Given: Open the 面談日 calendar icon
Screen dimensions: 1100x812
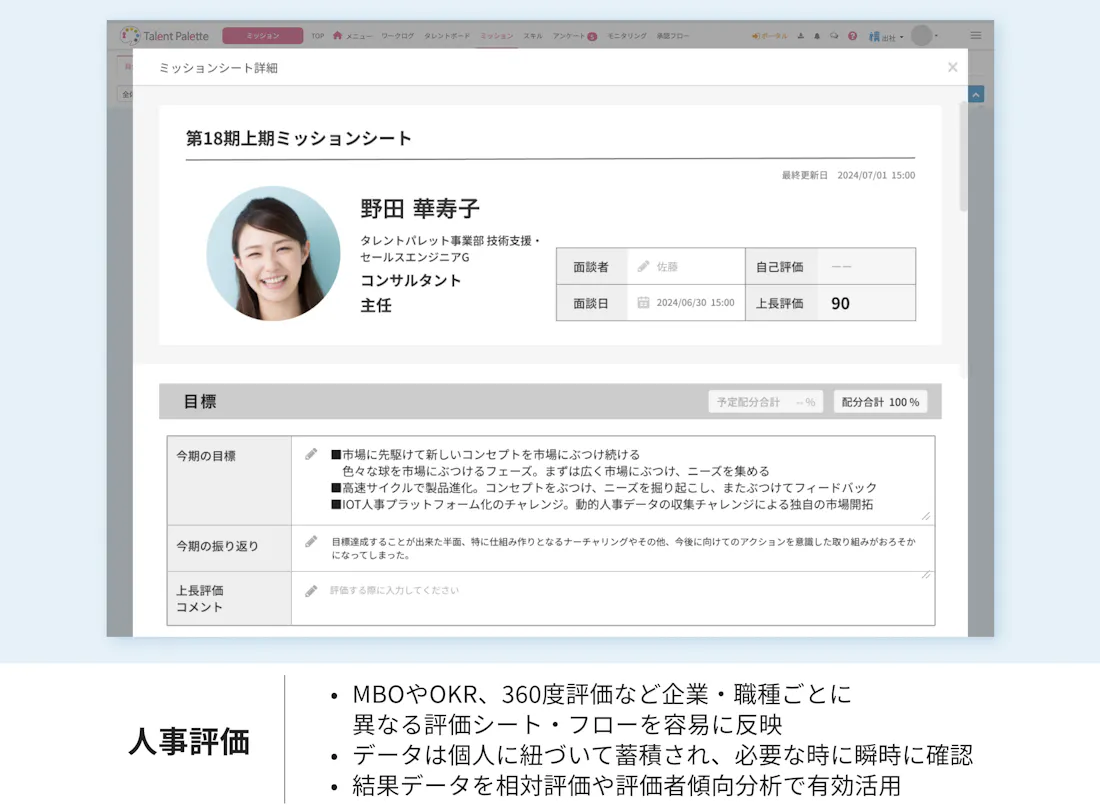Looking at the screenshot, I should click(x=643, y=302).
